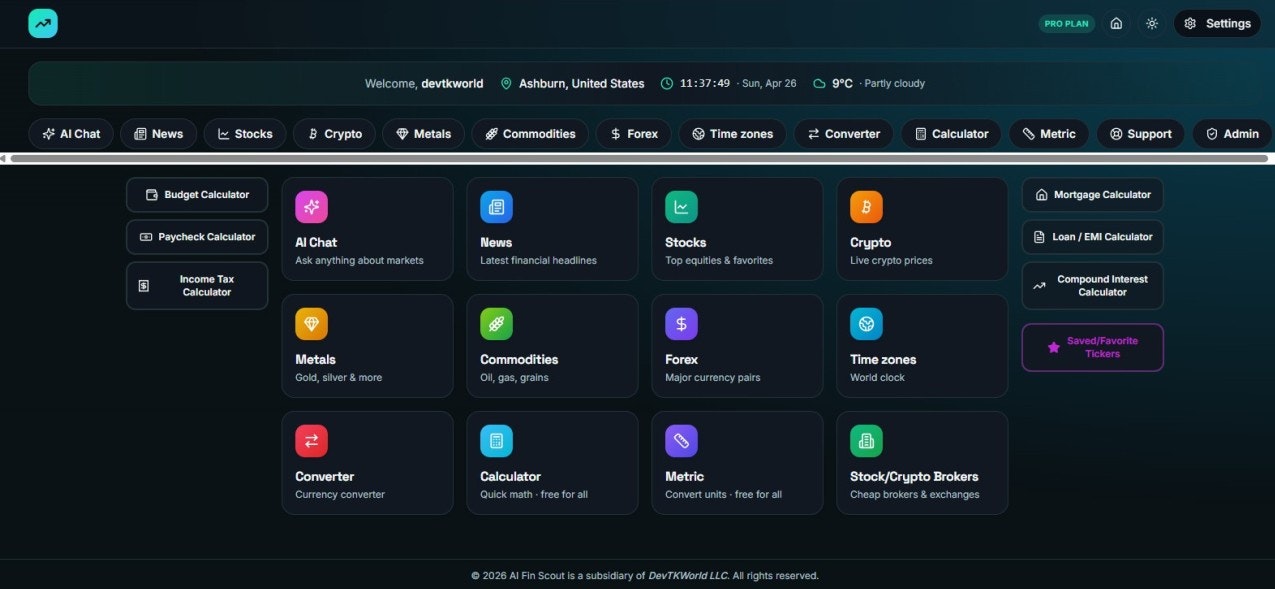1275x589 pixels.
Task: Select the Calculator navigation tab
Action: tap(951, 134)
